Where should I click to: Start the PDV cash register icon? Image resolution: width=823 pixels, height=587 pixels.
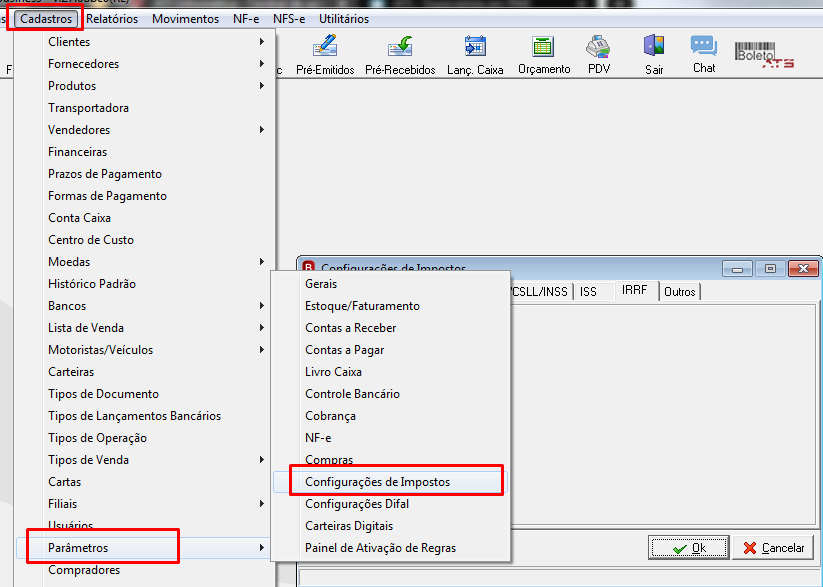click(598, 55)
